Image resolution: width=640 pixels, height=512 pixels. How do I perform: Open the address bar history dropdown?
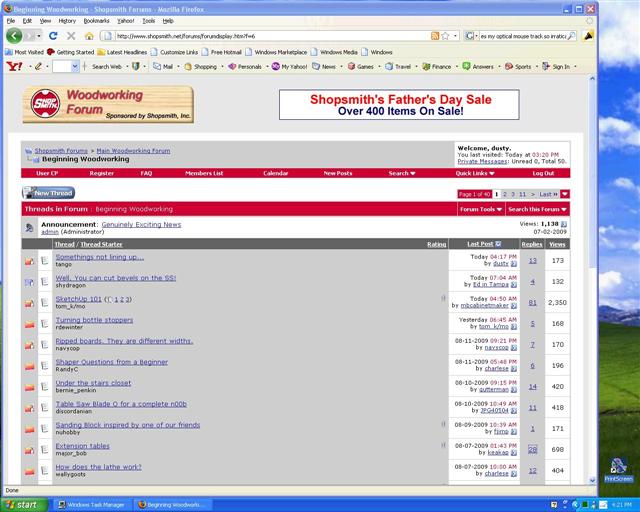click(x=456, y=36)
